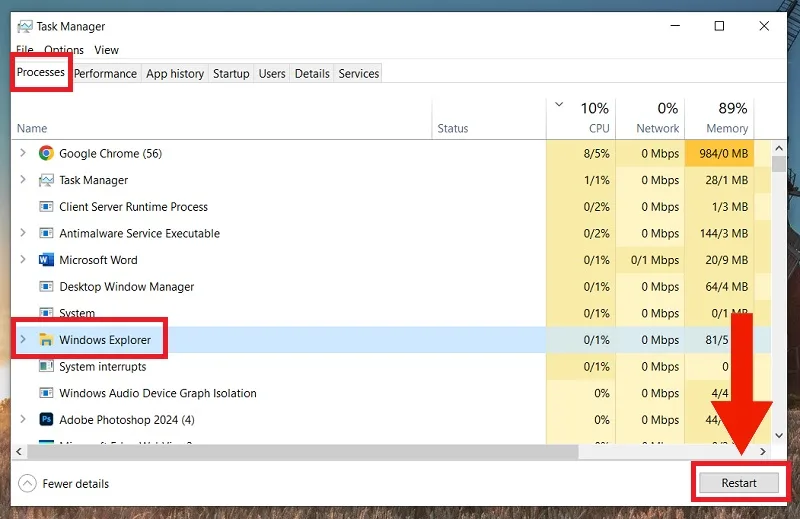
Task: Select the Desktop Window Manager text
Action: (x=127, y=287)
